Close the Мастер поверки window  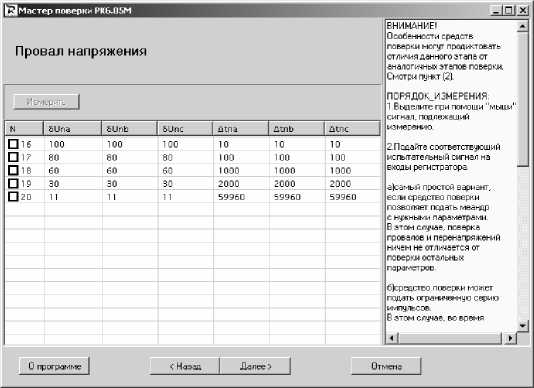click(x=522, y=11)
